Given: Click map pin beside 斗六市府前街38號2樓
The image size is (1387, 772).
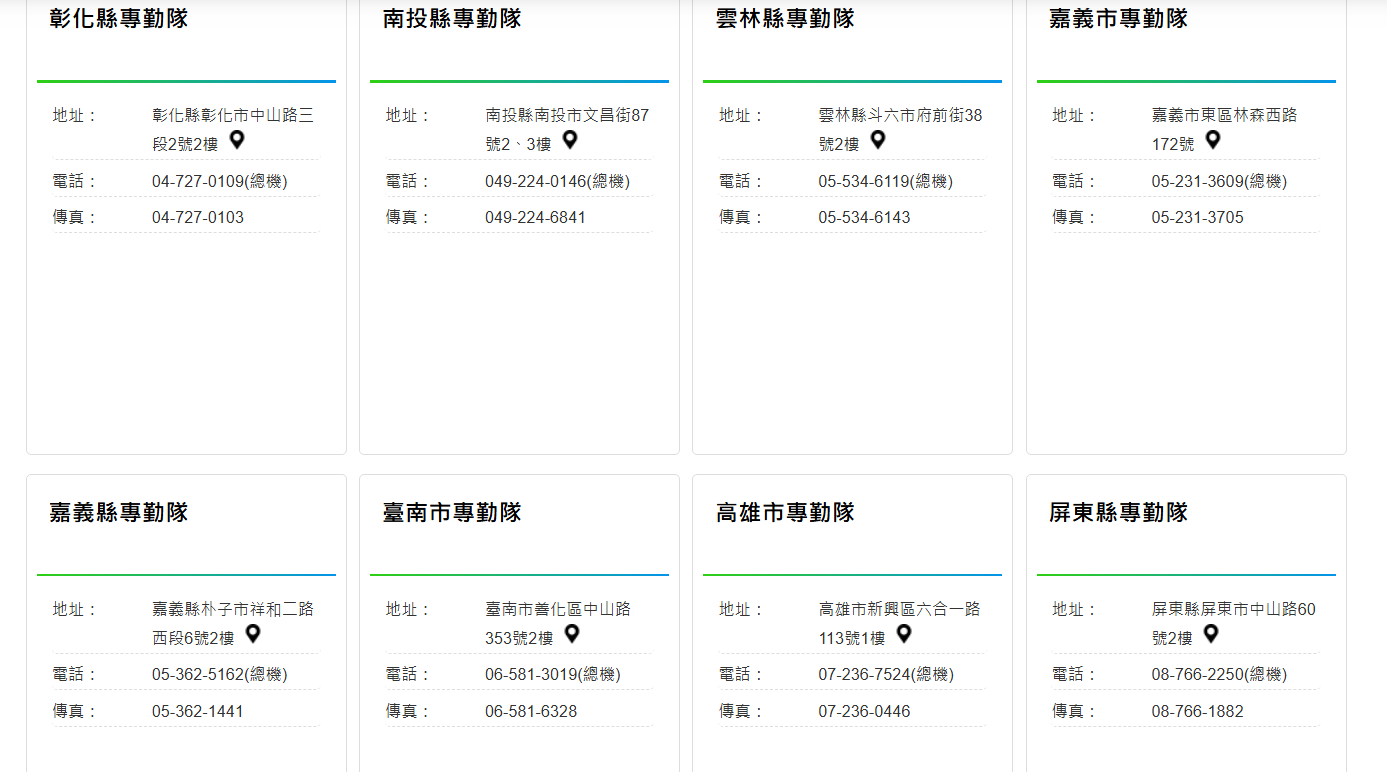Looking at the screenshot, I should [x=878, y=140].
